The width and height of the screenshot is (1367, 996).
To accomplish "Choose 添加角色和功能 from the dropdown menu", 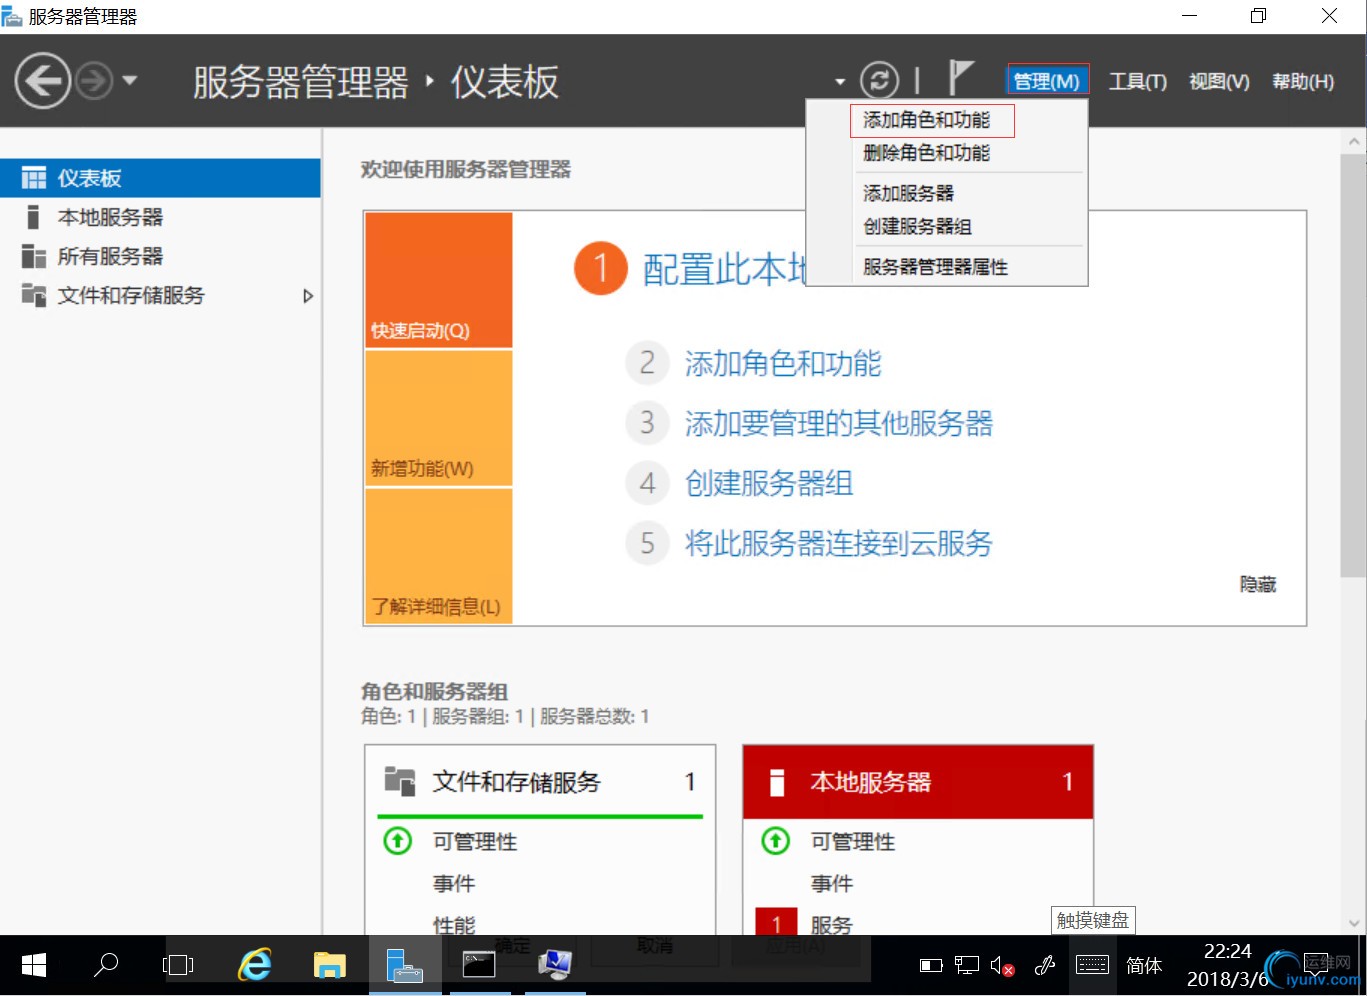I will click(927, 120).
